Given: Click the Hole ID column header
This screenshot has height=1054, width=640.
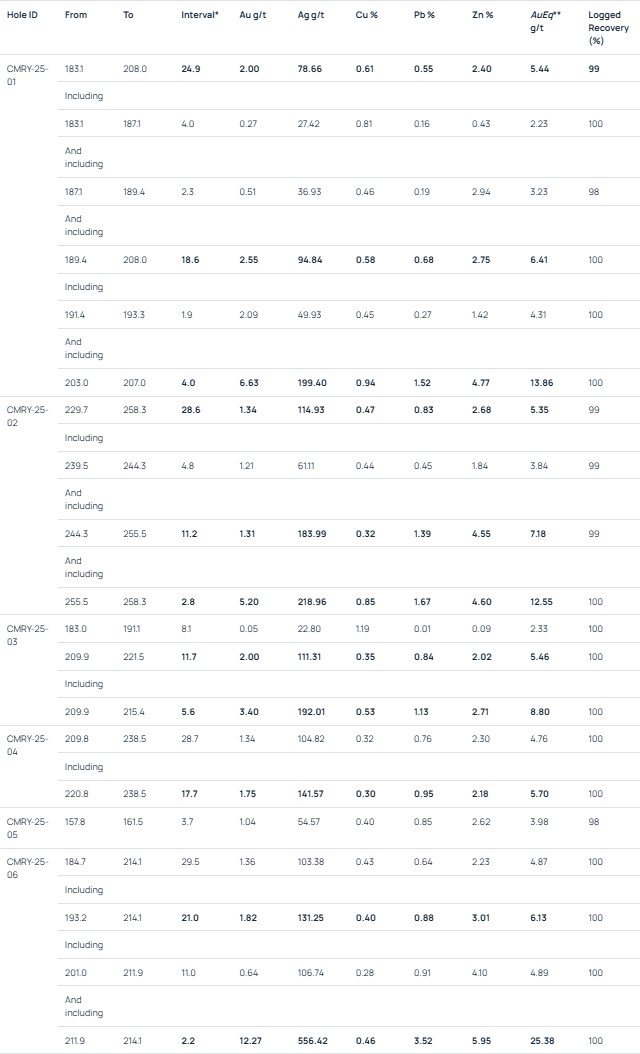Looking at the screenshot, I should [23, 15].
